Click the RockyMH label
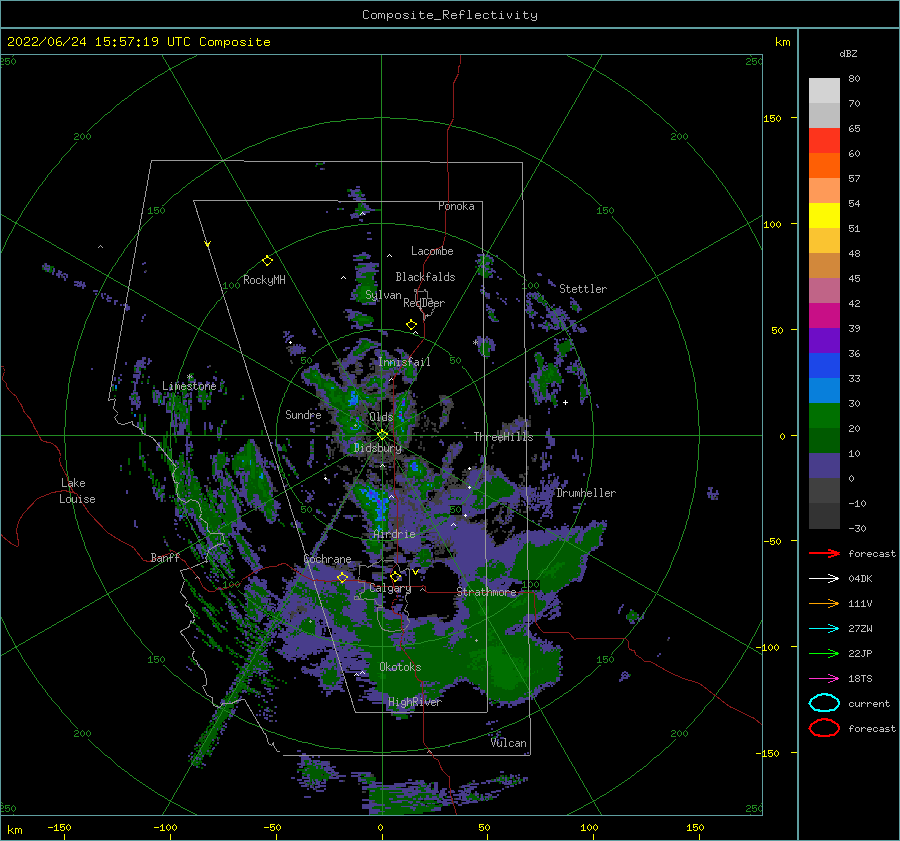This screenshot has width=900, height=841. click(264, 280)
